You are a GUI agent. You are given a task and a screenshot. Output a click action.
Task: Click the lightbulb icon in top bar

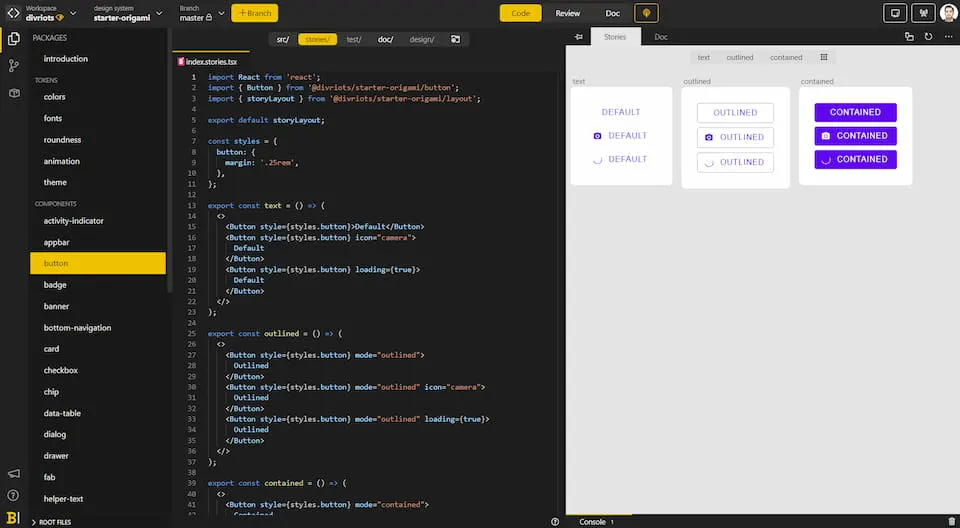(646, 13)
